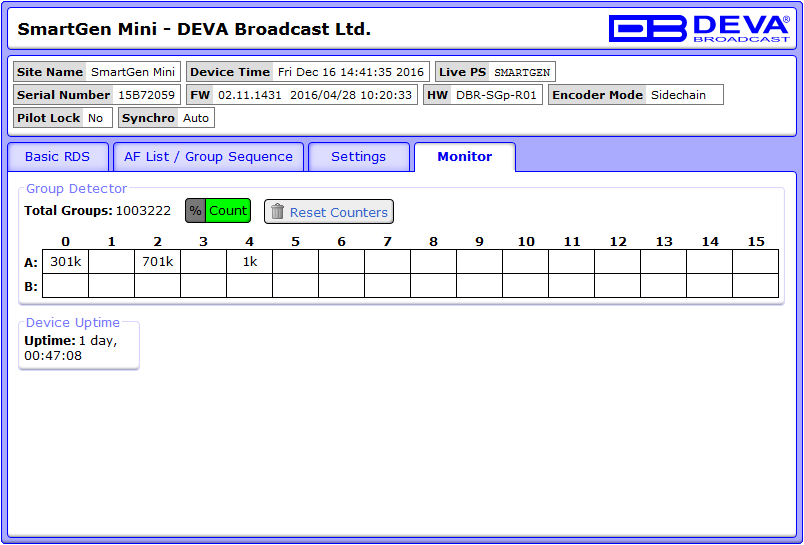Image resolution: width=804 pixels, height=545 pixels.
Task: Click column header 10 in group table
Action: [526, 241]
